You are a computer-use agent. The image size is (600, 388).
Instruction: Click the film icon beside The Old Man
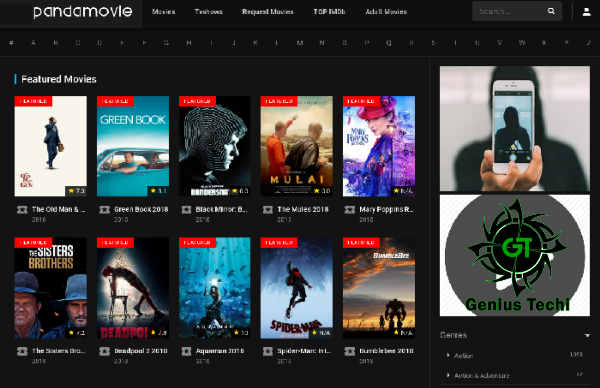[22, 209]
